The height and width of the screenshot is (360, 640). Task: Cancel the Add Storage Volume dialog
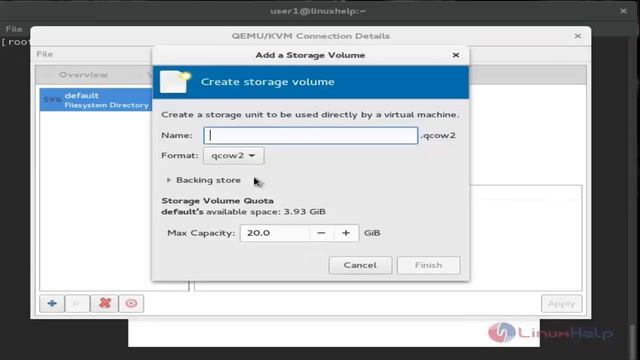pyautogui.click(x=360, y=265)
